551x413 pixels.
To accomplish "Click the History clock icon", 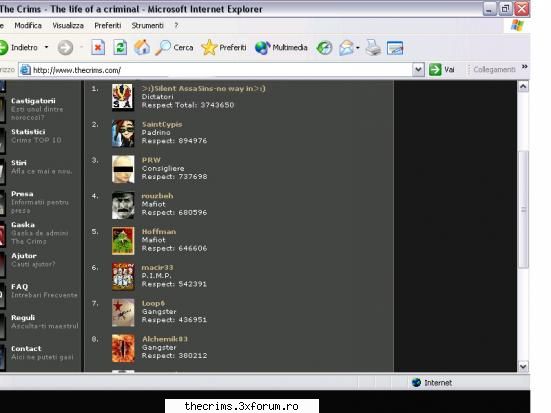I will pyautogui.click(x=324, y=48).
